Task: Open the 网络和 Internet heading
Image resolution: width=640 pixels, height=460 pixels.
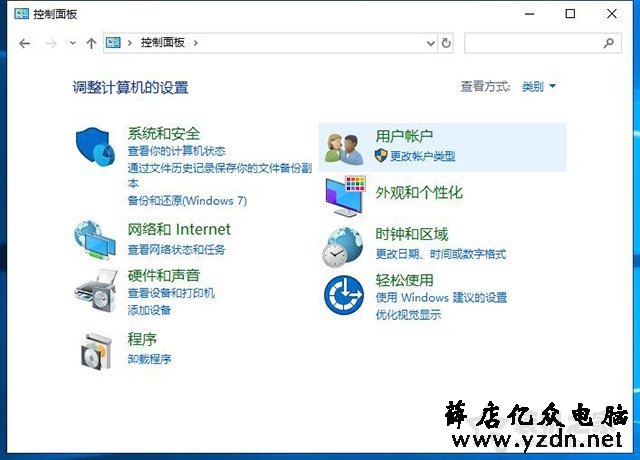Action: point(179,229)
